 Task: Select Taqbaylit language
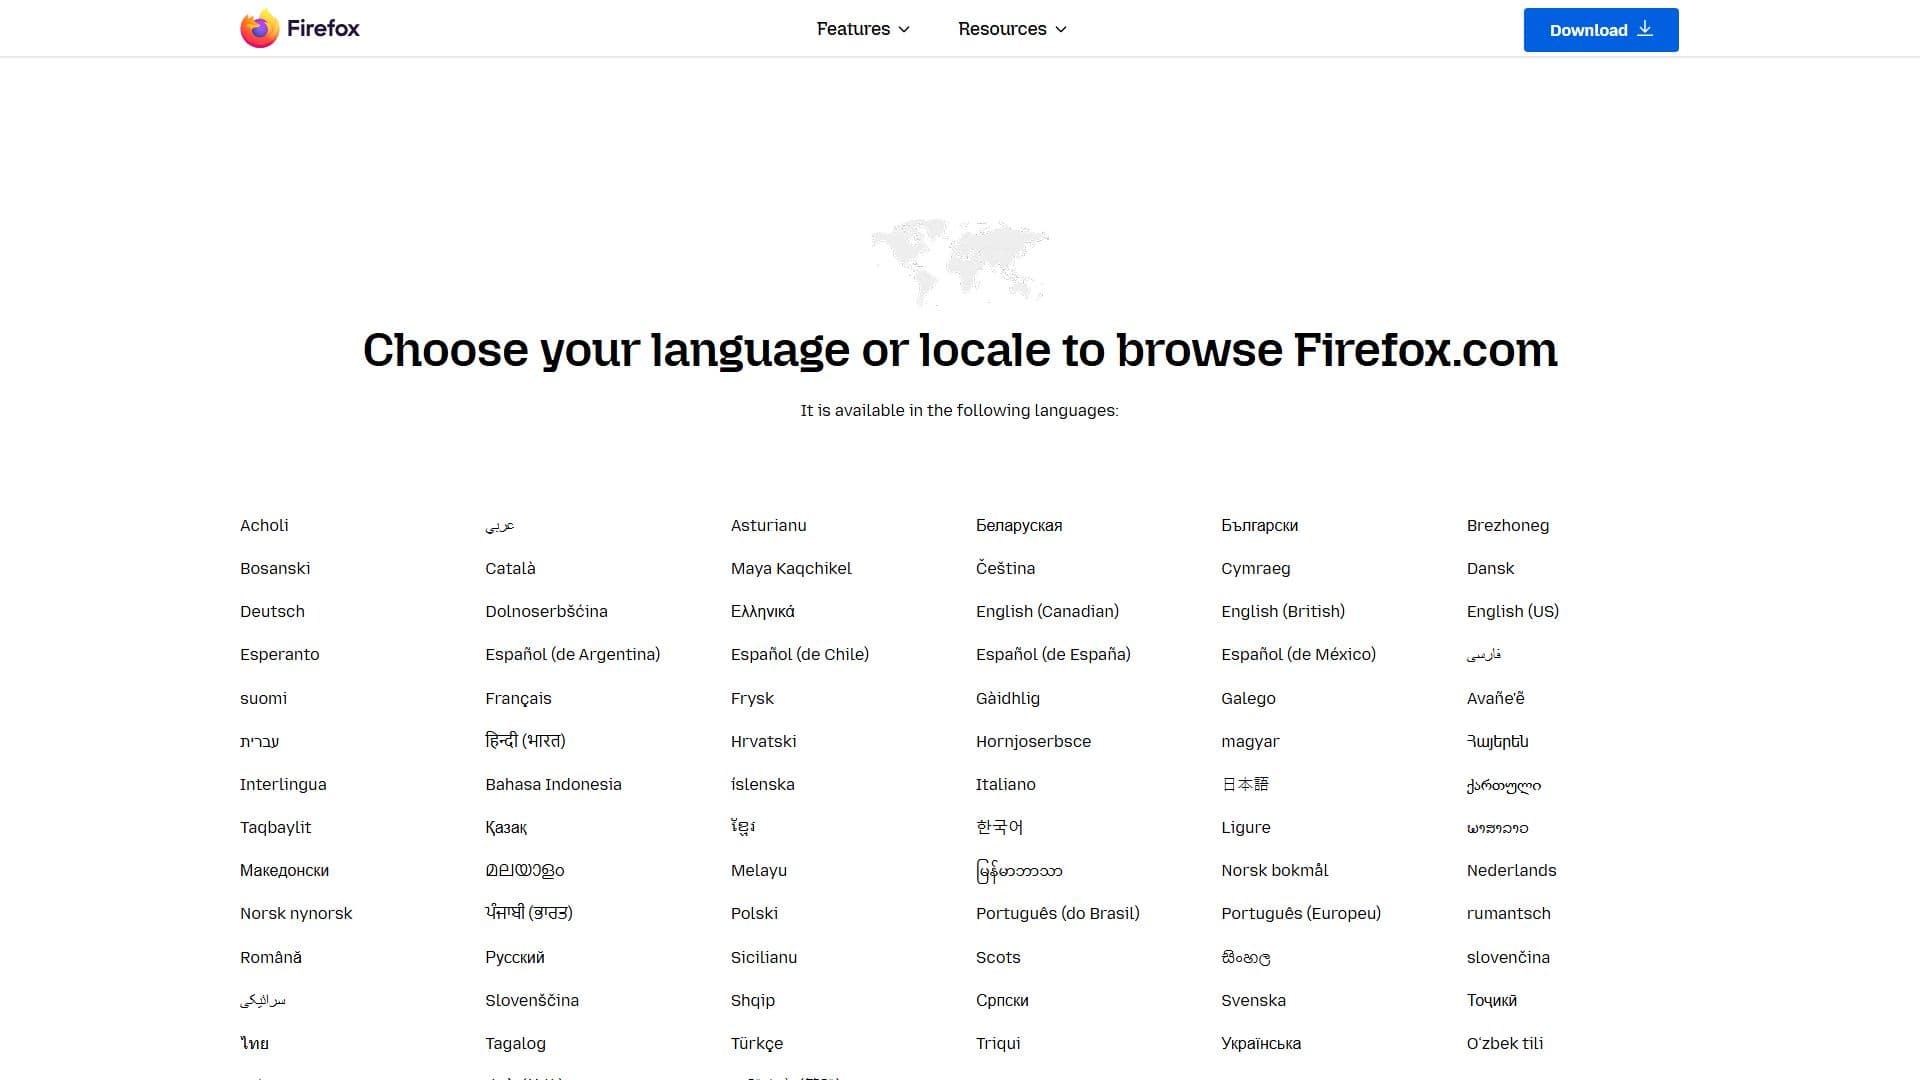coord(275,827)
